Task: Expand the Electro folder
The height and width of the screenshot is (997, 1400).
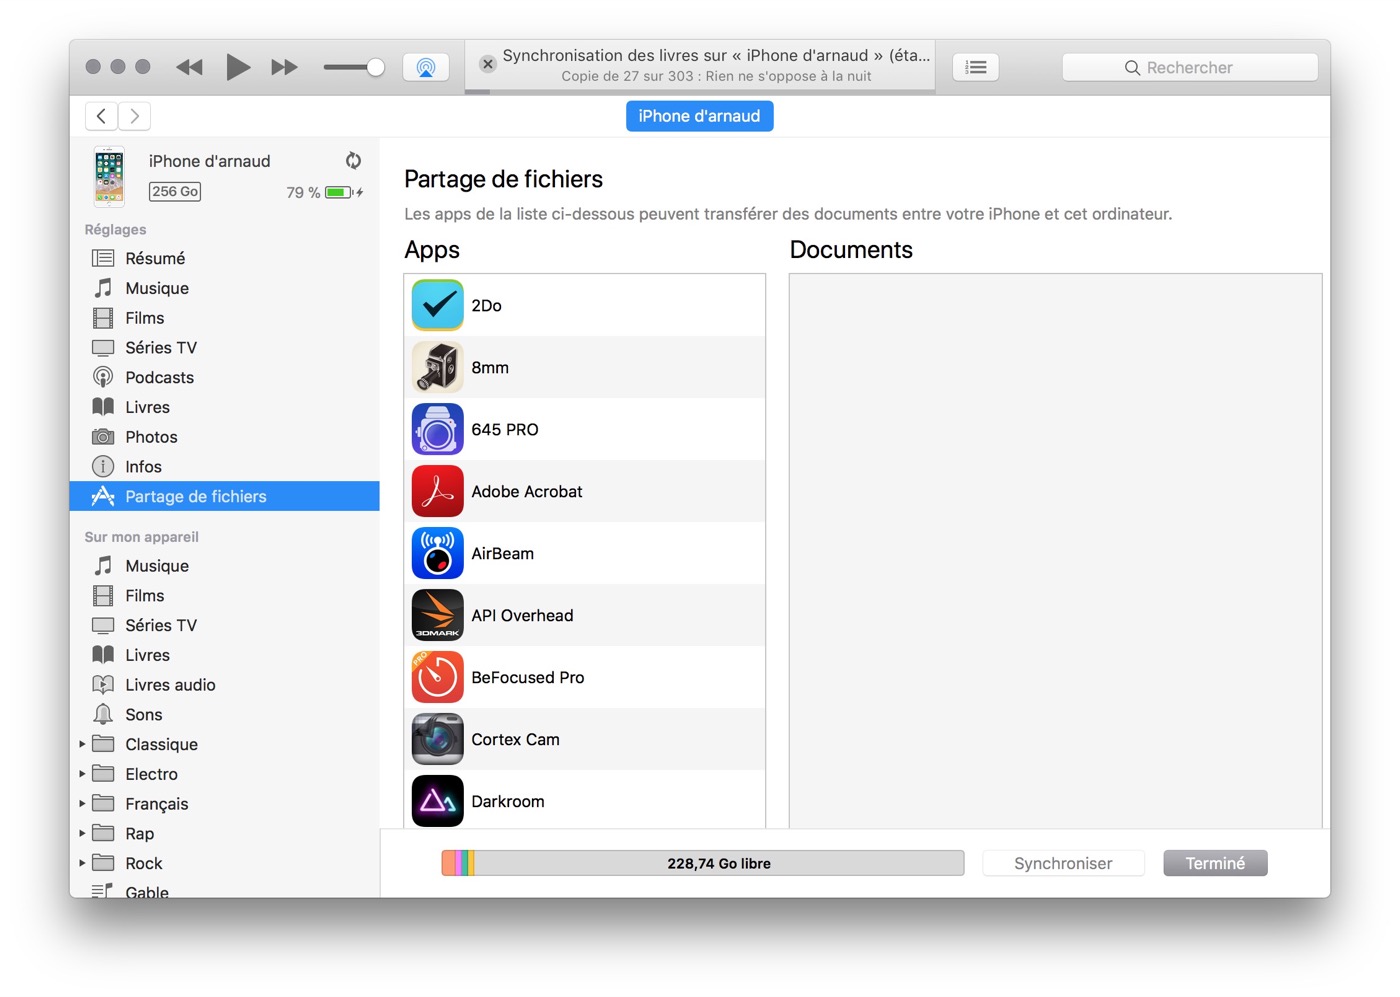Action: click(x=82, y=774)
